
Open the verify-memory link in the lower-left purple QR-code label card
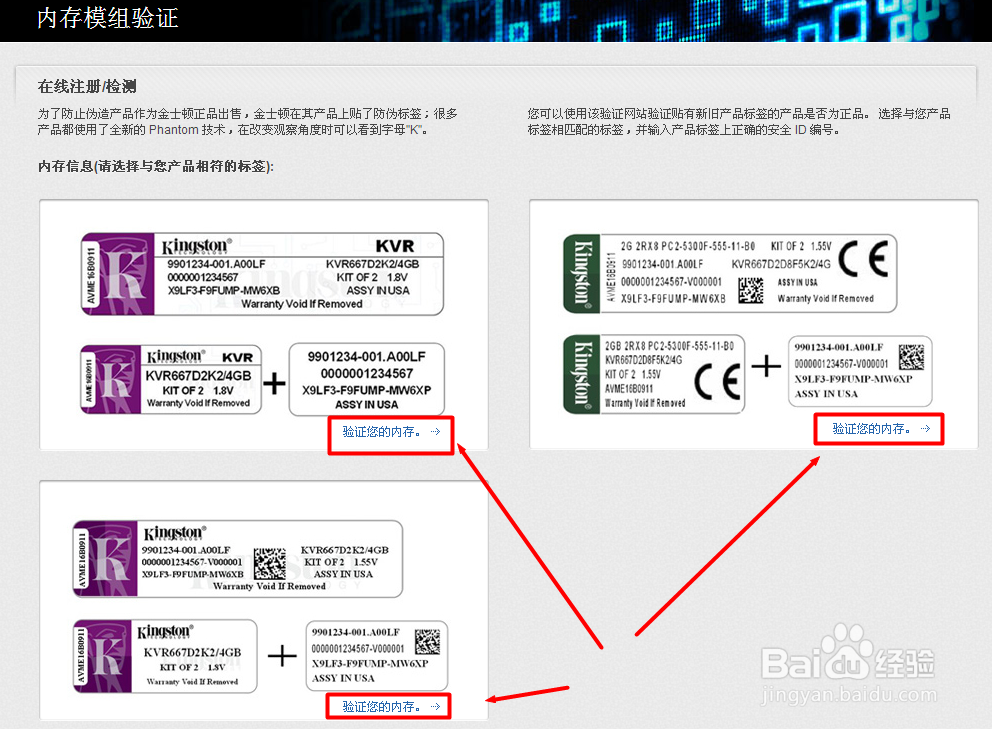391,707
